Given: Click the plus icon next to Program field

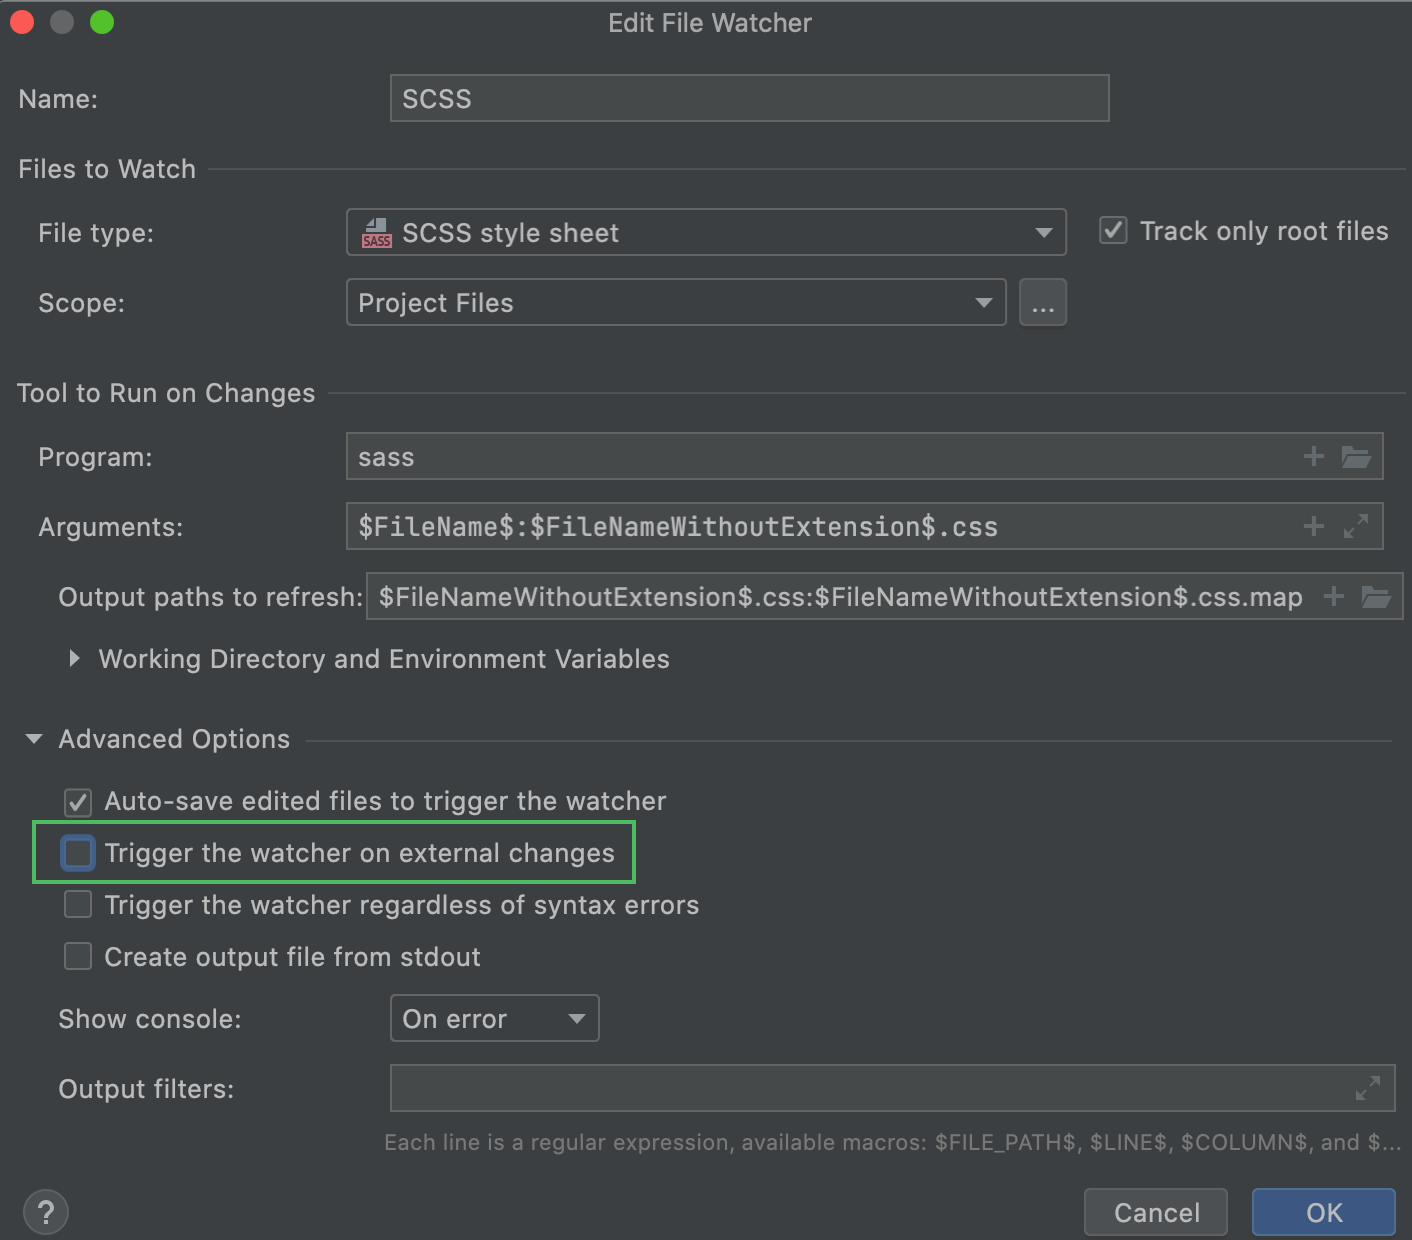Looking at the screenshot, I should tap(1313, 456).
